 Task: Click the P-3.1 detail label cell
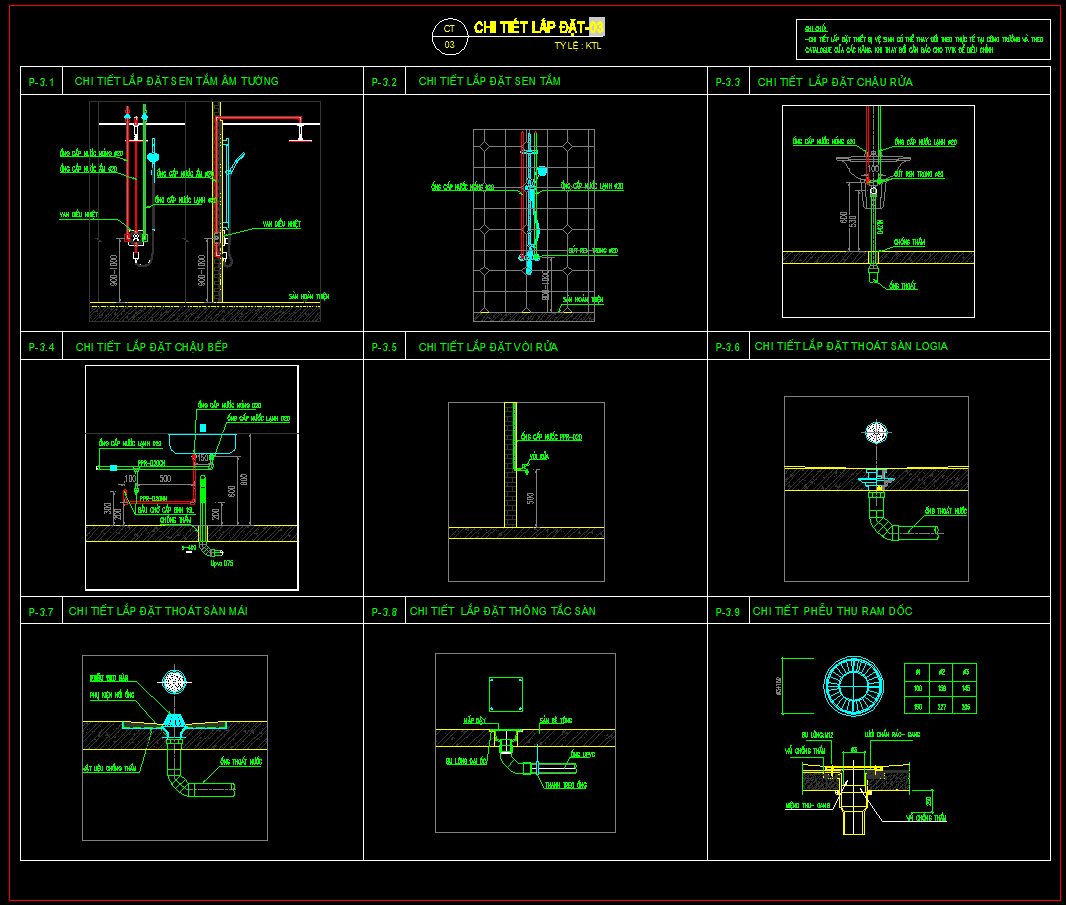coord(41,82)
